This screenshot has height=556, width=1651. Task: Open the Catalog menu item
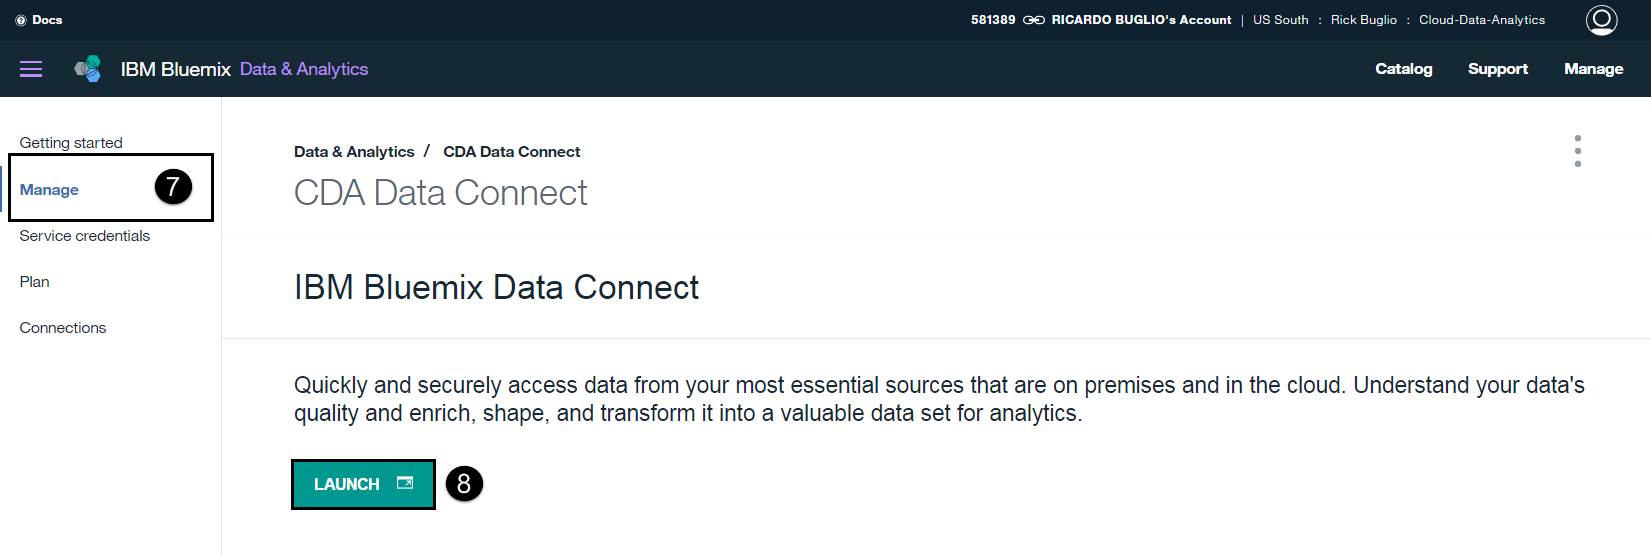click(1403, 69)
